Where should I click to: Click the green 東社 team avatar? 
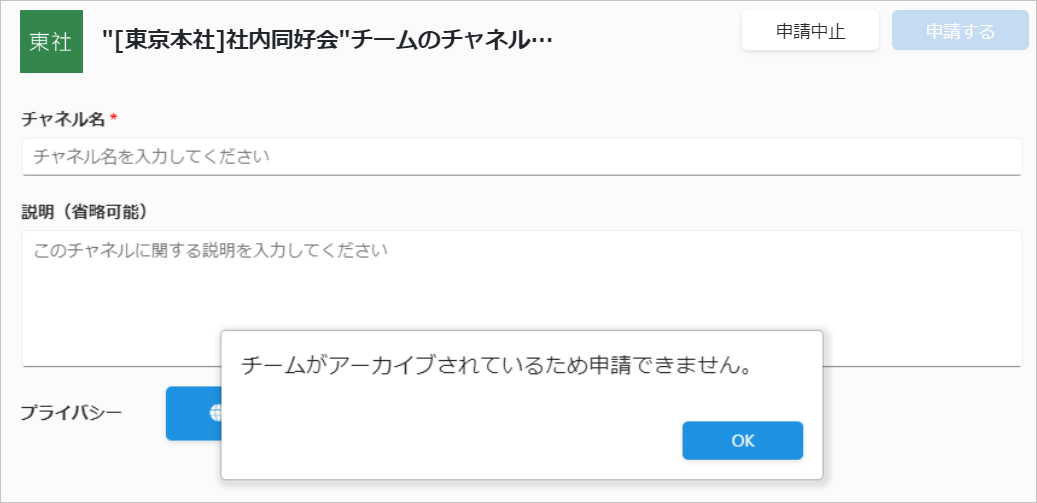pos(51,42)
